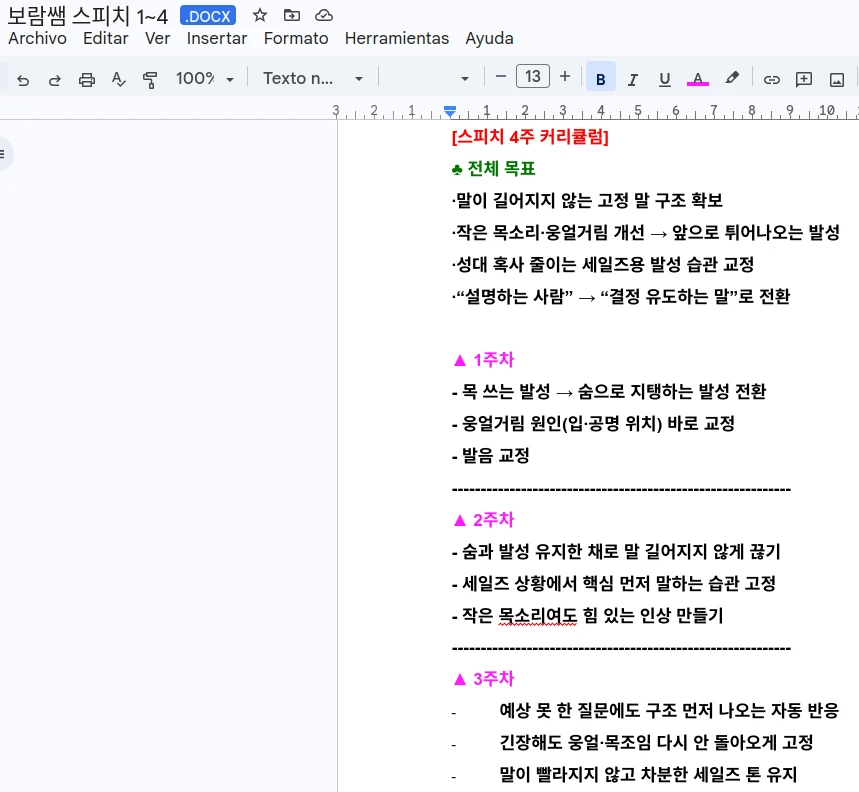Click the Undo arrow icon

22,80
